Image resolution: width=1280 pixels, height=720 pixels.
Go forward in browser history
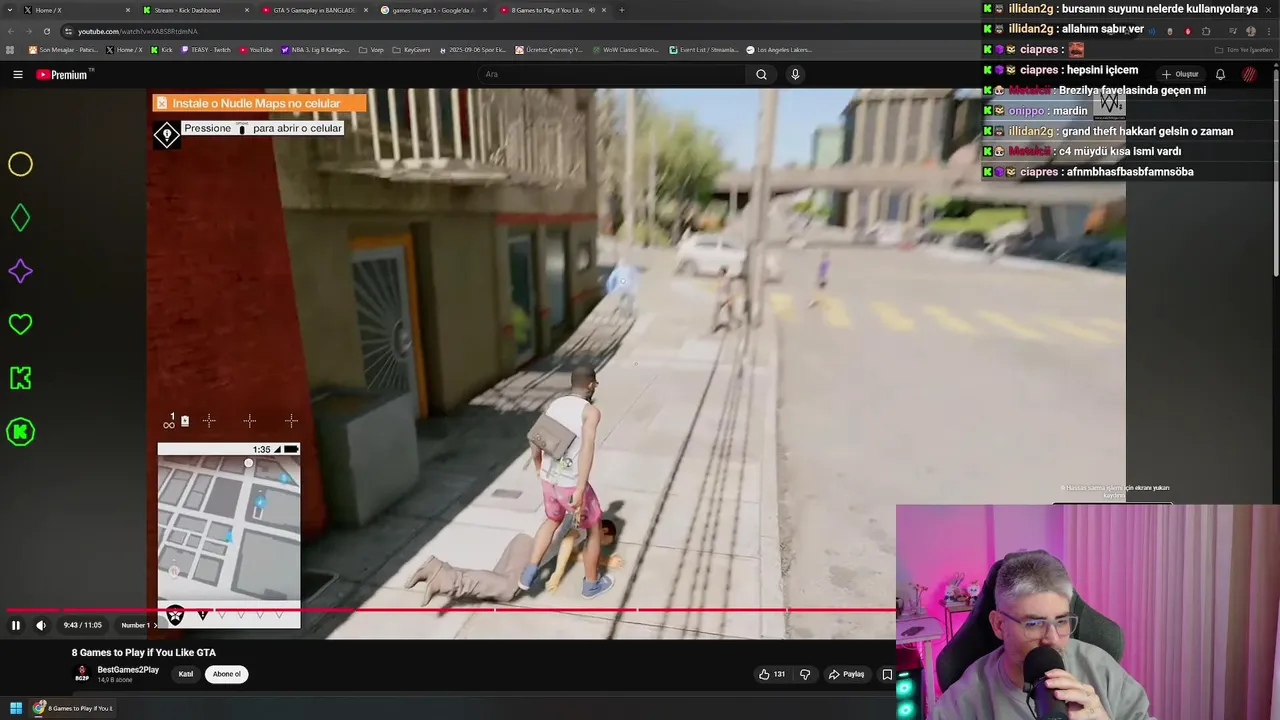pos(29,31)
